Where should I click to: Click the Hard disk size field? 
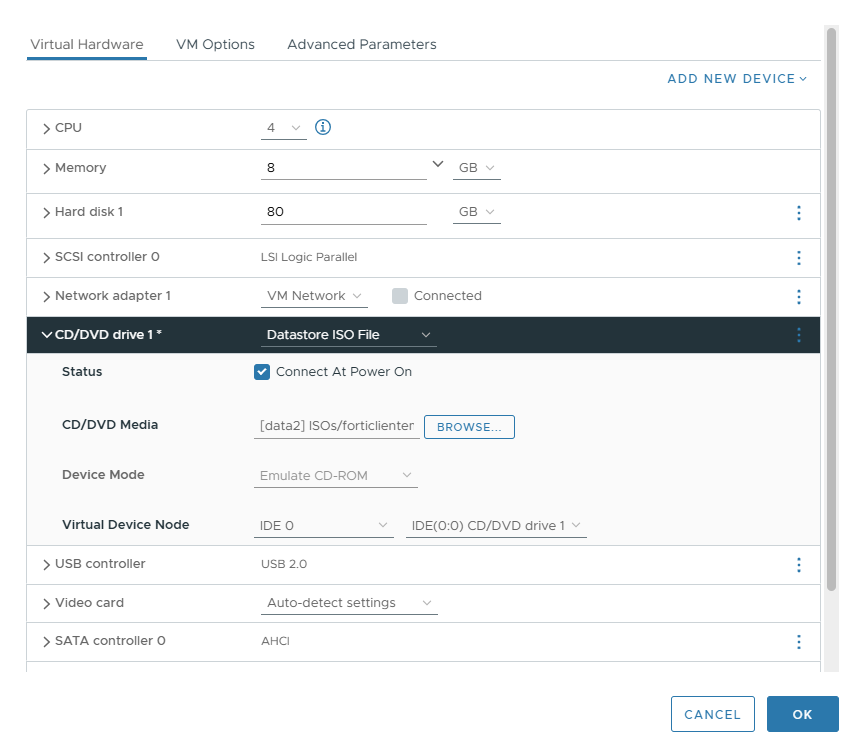[343, 212]
